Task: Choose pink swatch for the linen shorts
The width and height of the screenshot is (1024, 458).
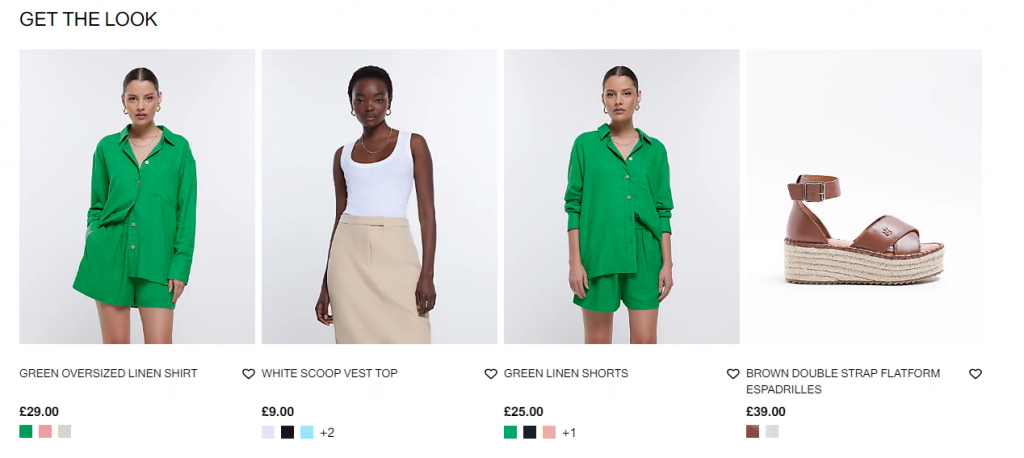Action: pyautogui.click(x=549, y=432)
